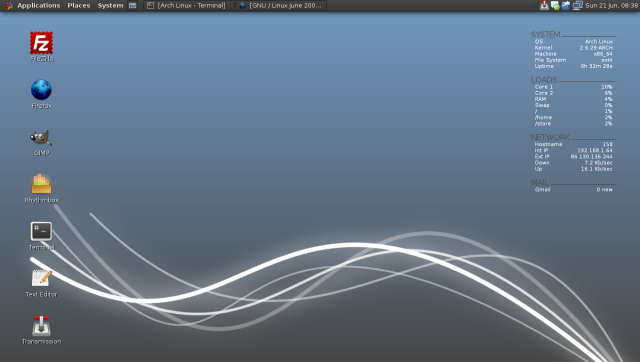
Task: Click the Int IP 192.168.1.64 value
Action: click(595, 151)
